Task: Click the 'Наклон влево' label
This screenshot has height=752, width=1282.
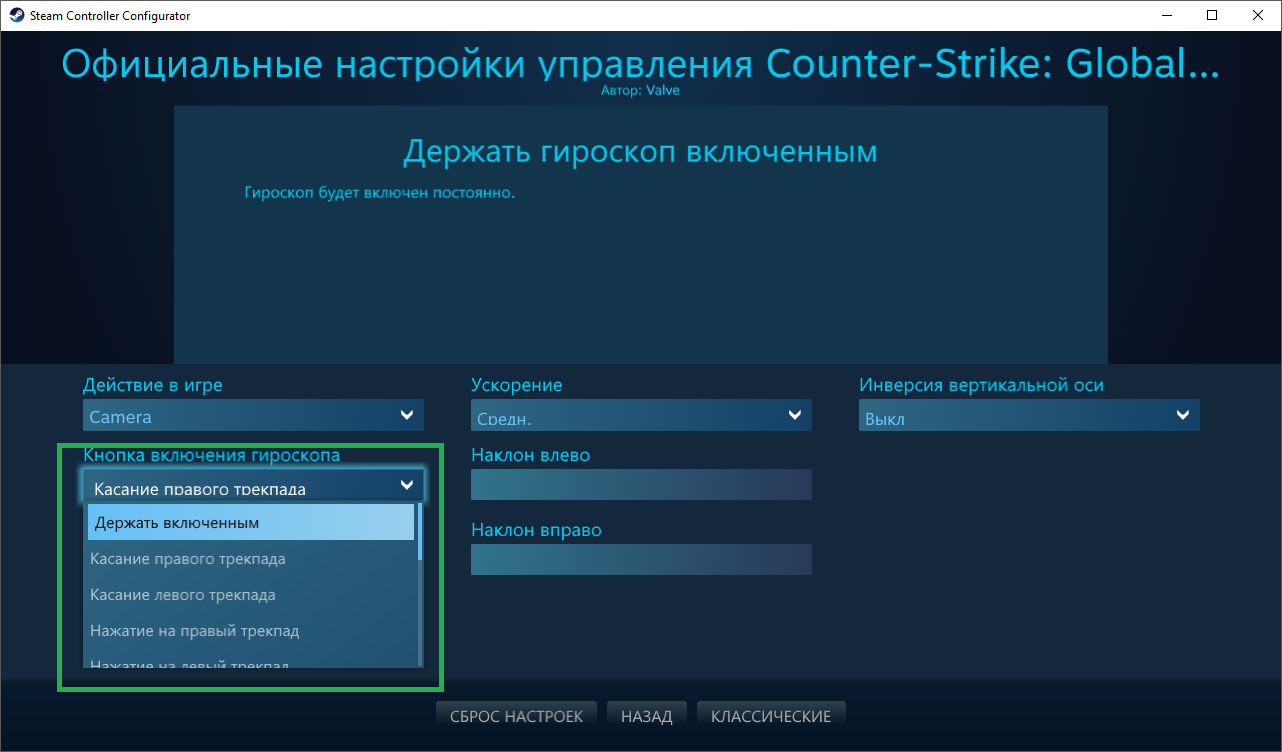Action: [x=531, y=455]
